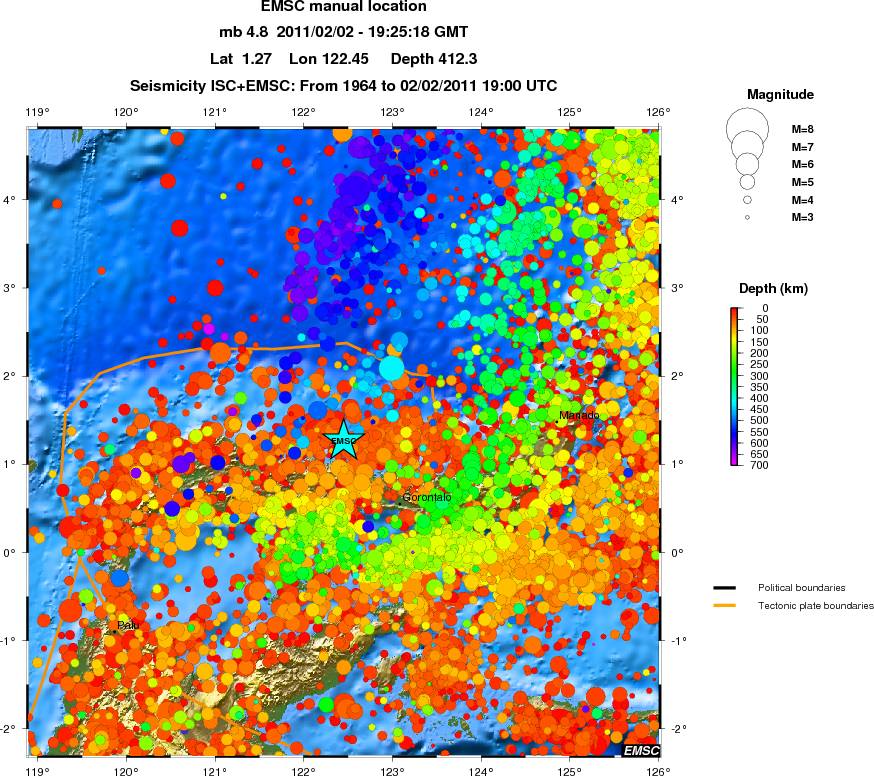Screen dimensions: 874x776
Task: Click depth scale value "500"
Action: tap(759, 420)
